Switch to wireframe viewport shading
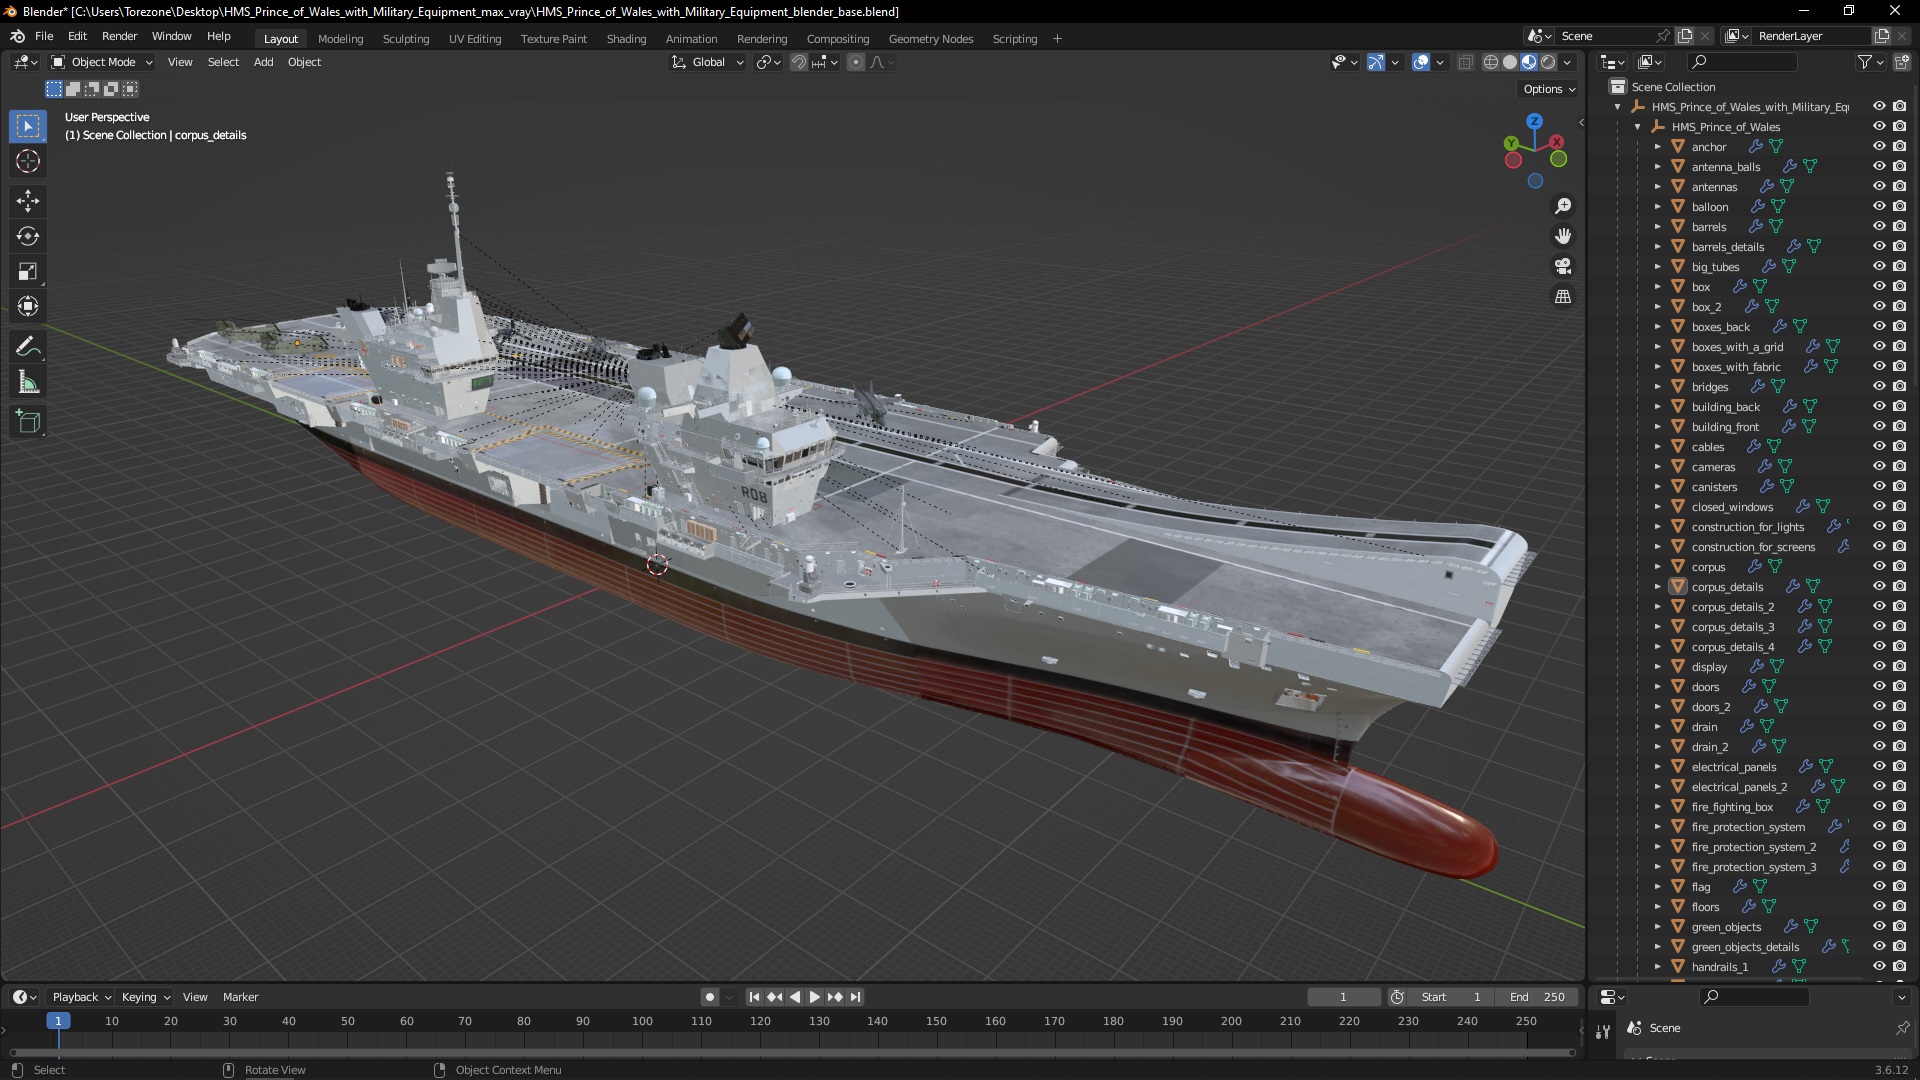This screenshot has height=1080, width=1920. (1491, 62)
